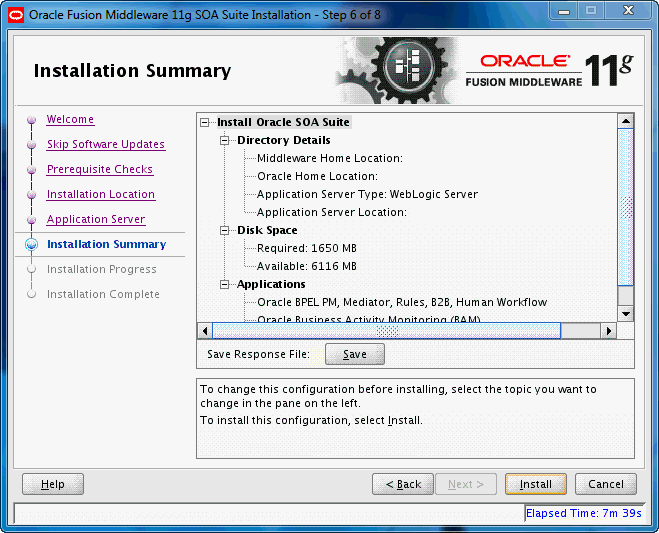Select Application Server Location row
This screenshot has width=659, height=533.
tap(332, 213)
